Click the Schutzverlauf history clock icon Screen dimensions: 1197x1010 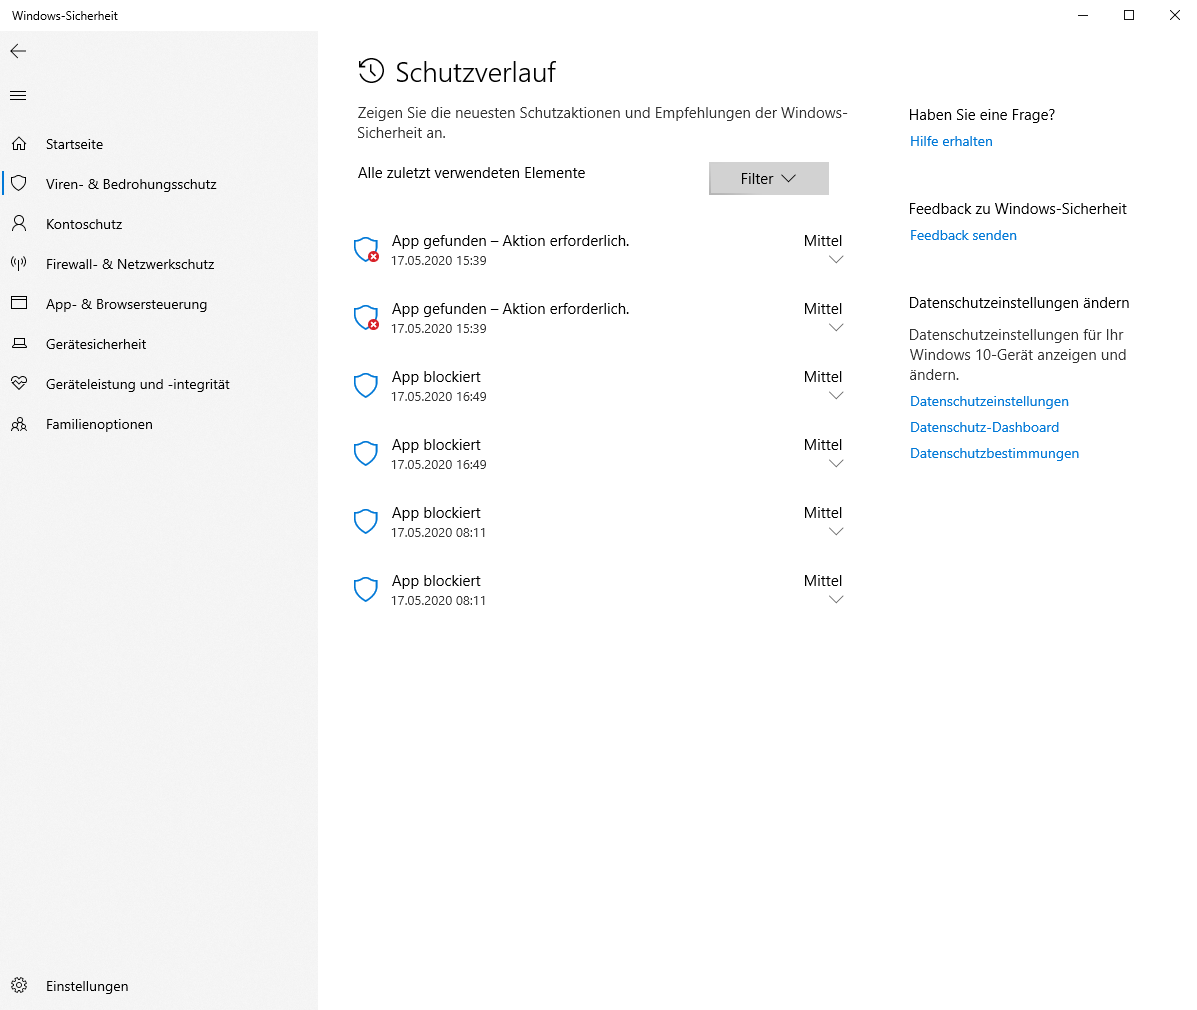(371, 71)
